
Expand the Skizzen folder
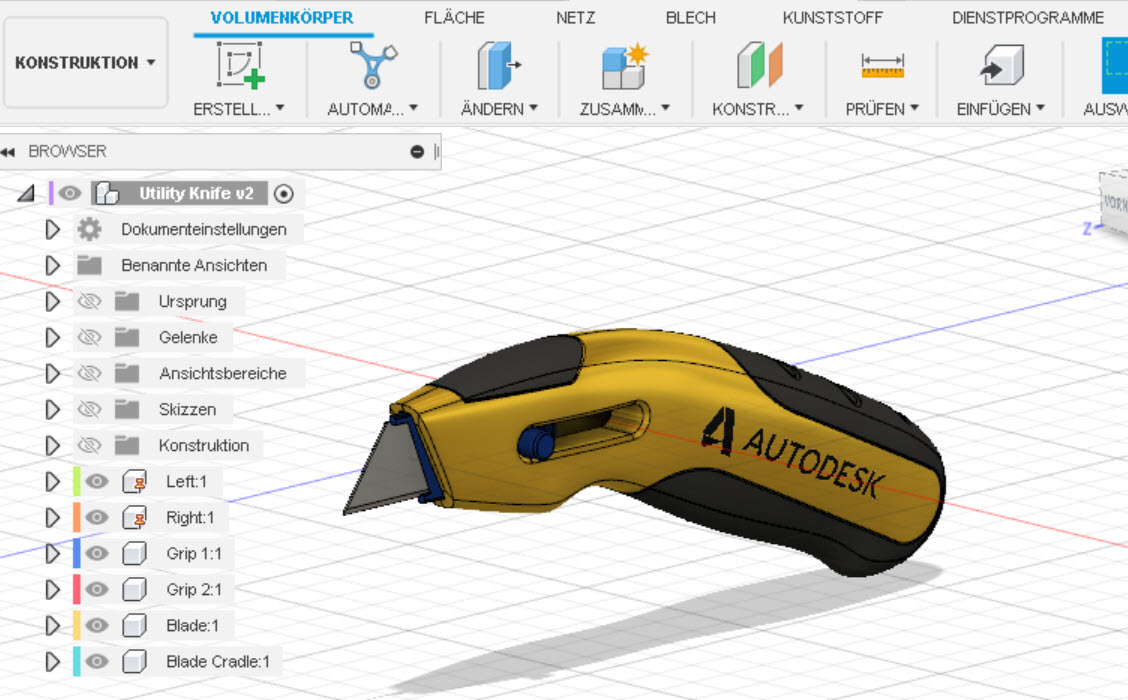tap(53, 409)
